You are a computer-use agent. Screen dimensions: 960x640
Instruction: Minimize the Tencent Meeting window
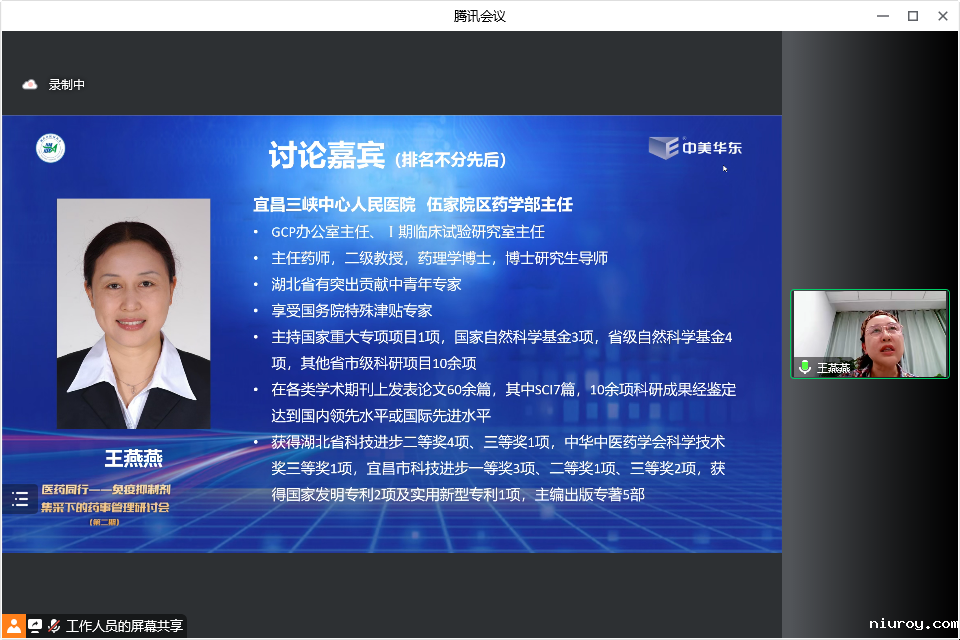[x=883, y=15]
